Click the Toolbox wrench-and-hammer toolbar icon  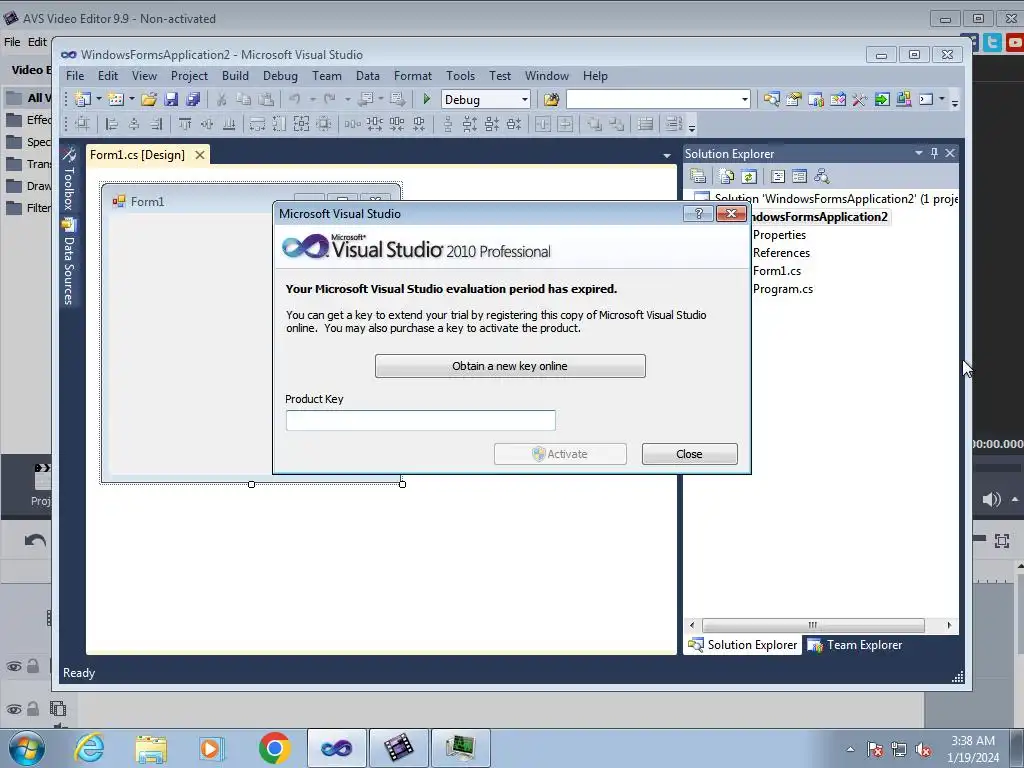point(859,99)
